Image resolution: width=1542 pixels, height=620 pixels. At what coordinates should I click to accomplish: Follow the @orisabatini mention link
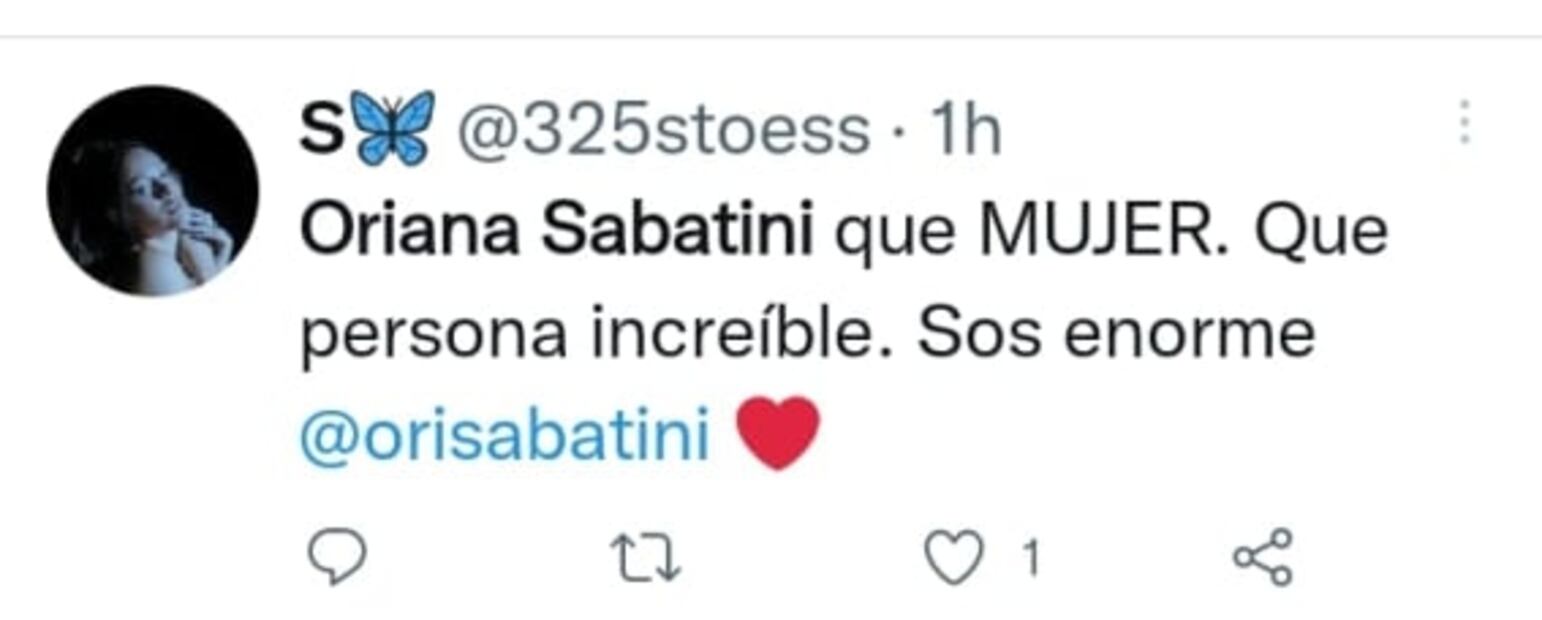pyautogui.click(x=505, y=436)
